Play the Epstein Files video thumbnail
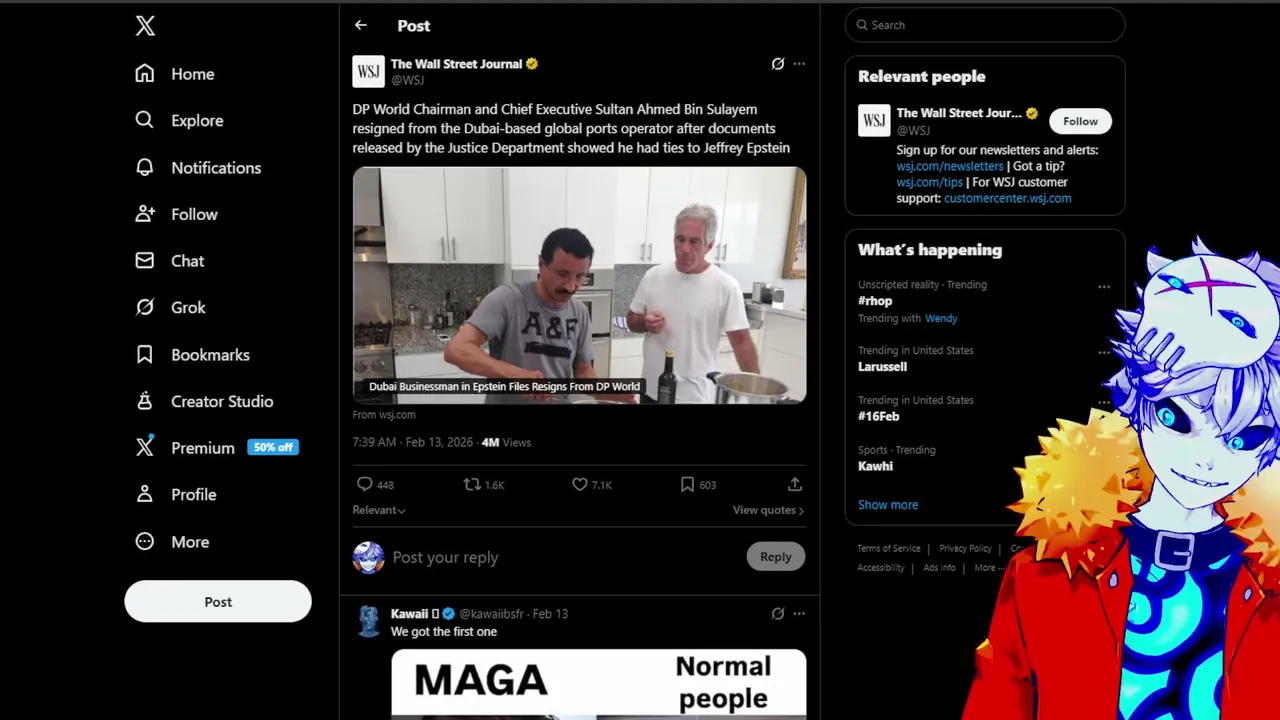 click(579, 286)
